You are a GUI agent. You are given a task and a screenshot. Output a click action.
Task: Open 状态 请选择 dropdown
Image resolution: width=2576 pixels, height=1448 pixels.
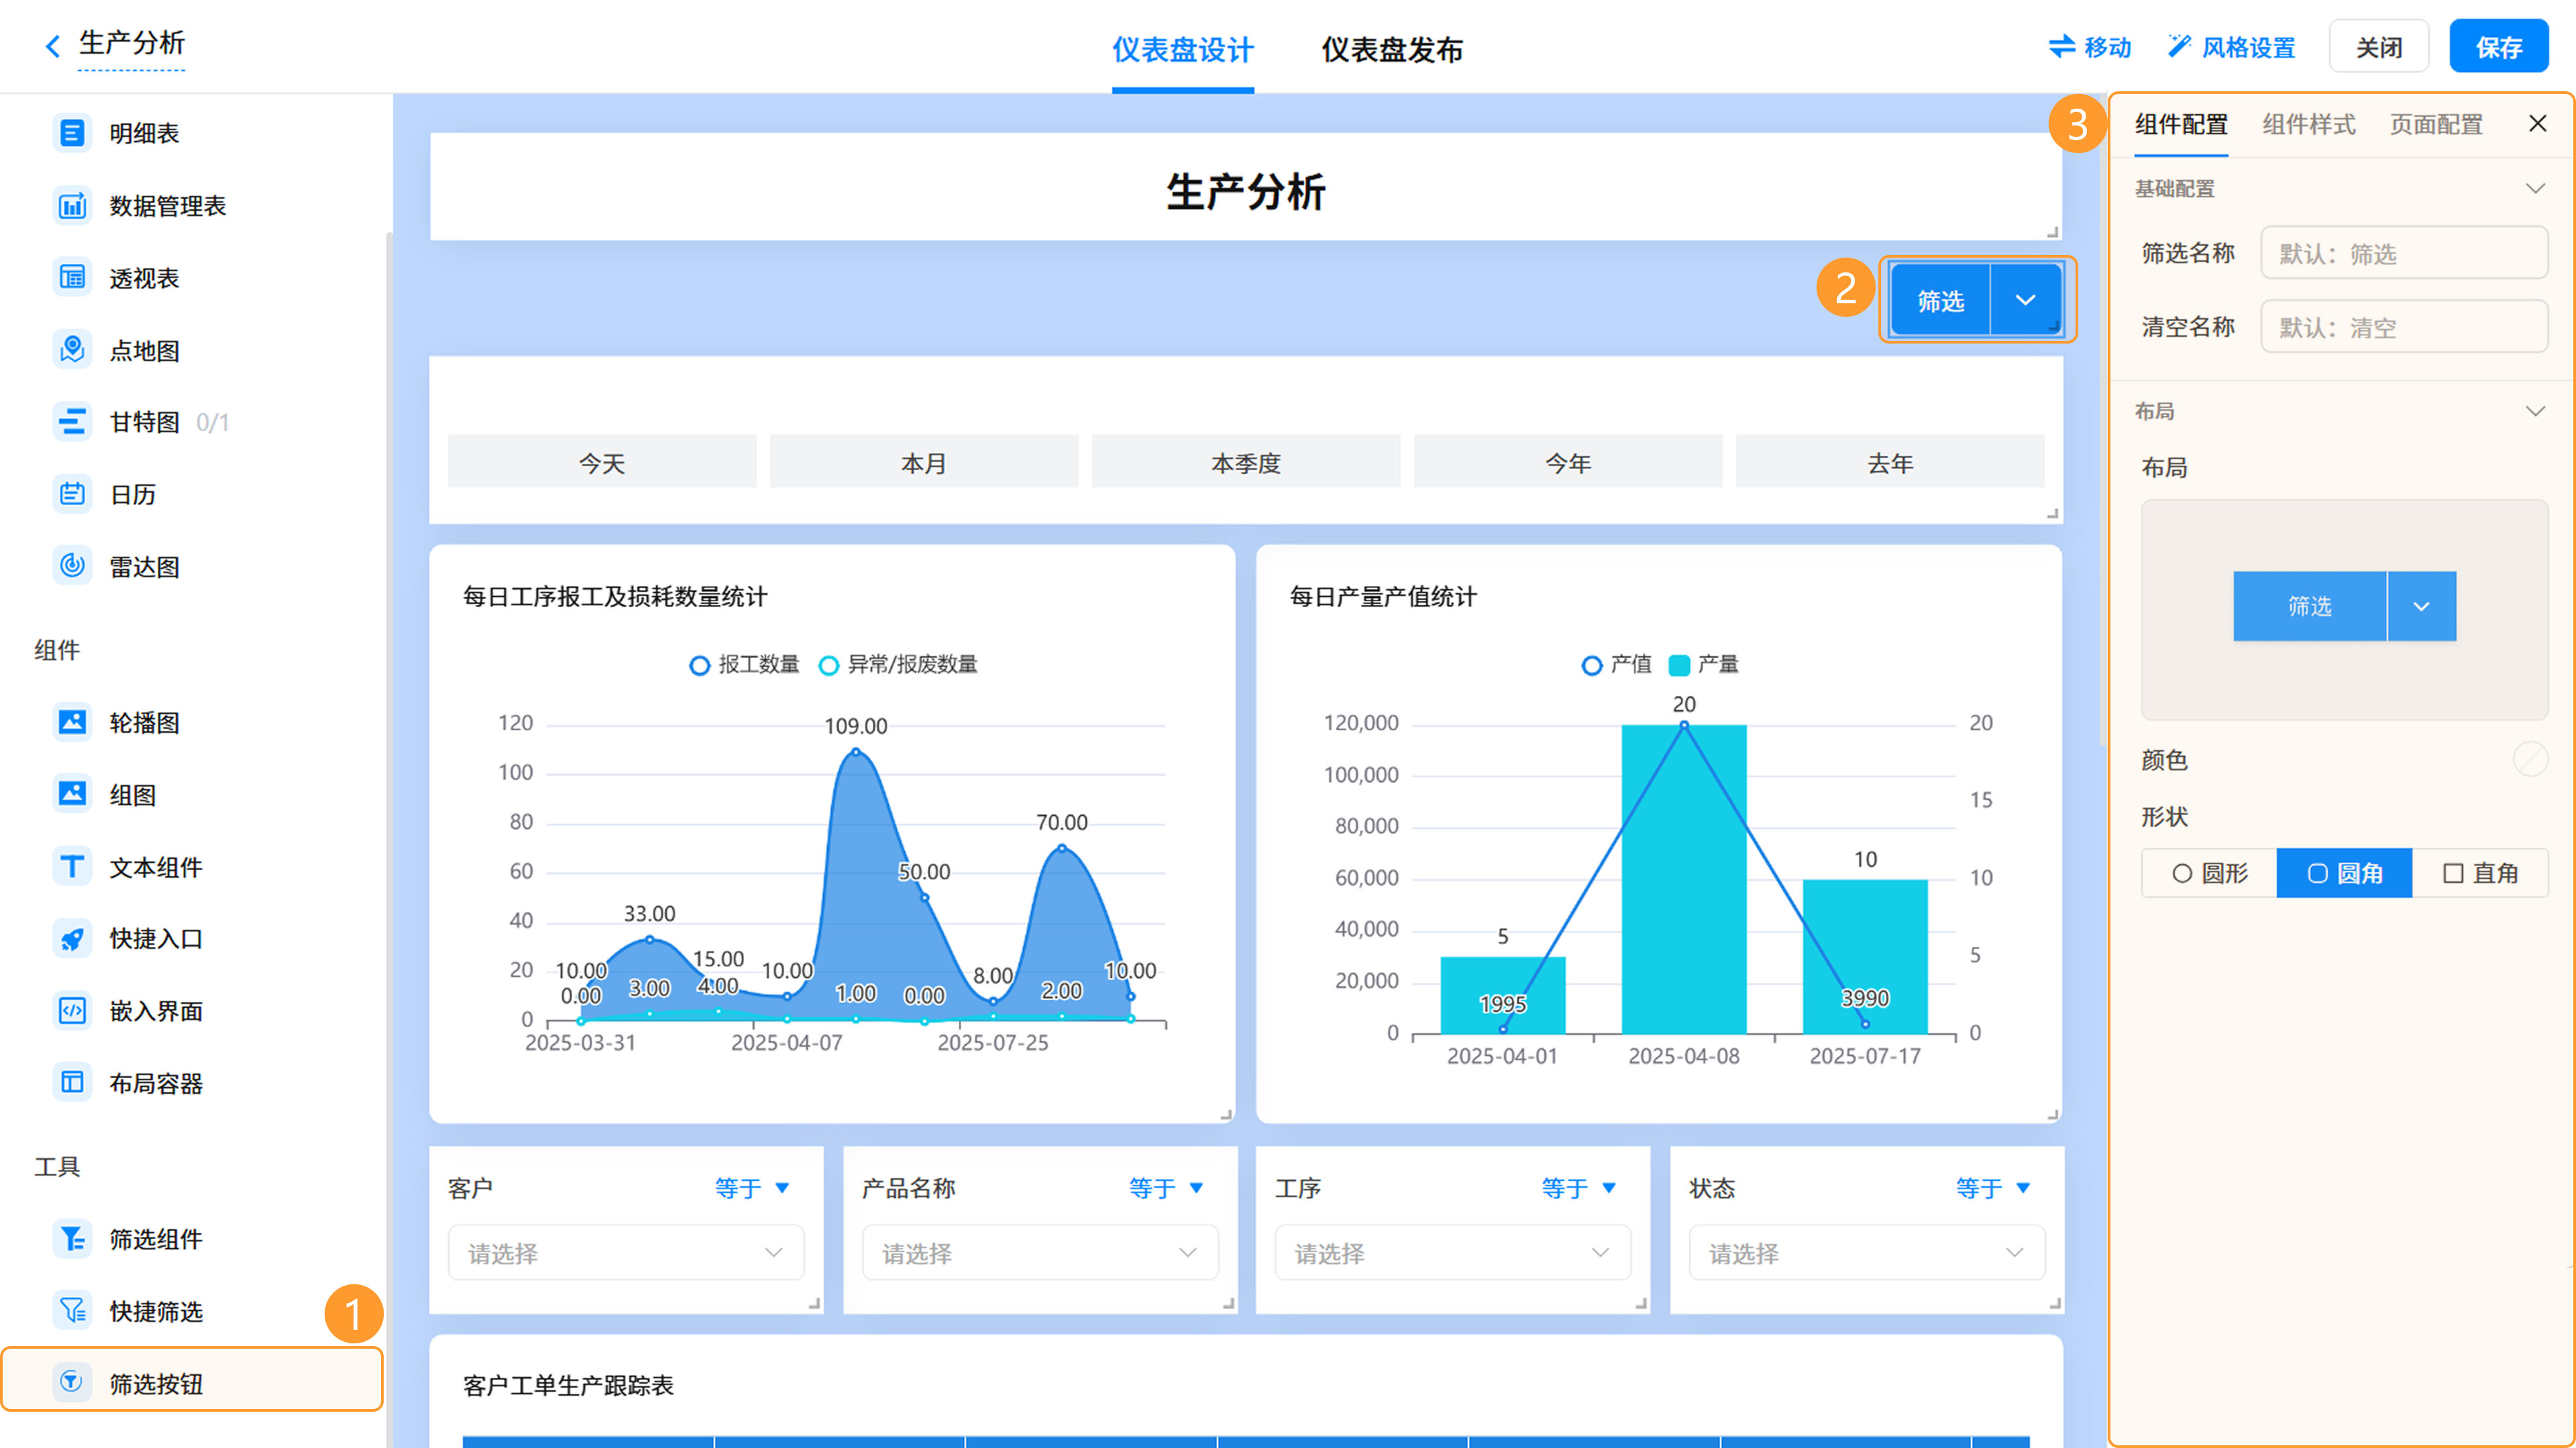click(1866, 1252)
